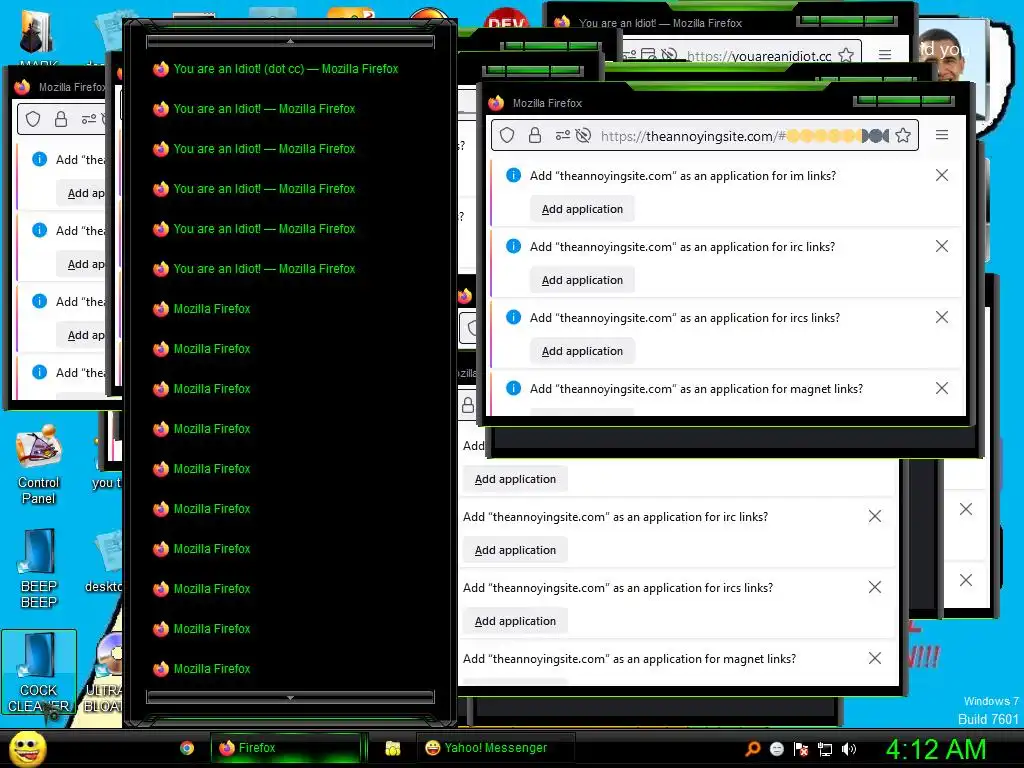This screenshot has width=1024, height=768.
Task: Click permissions icon in the left Firefox window
Action: click(x=89, y=119)
